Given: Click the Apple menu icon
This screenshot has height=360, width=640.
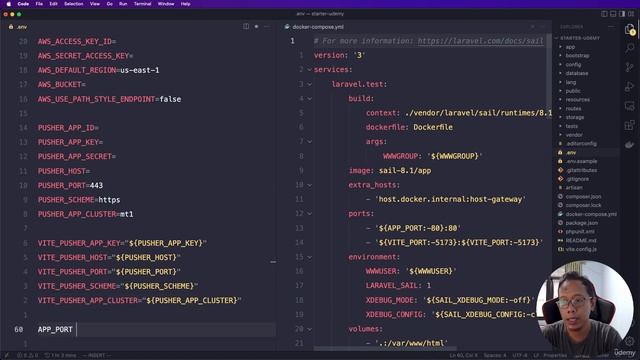Looking at the screenshot, I should coord(9,4).
